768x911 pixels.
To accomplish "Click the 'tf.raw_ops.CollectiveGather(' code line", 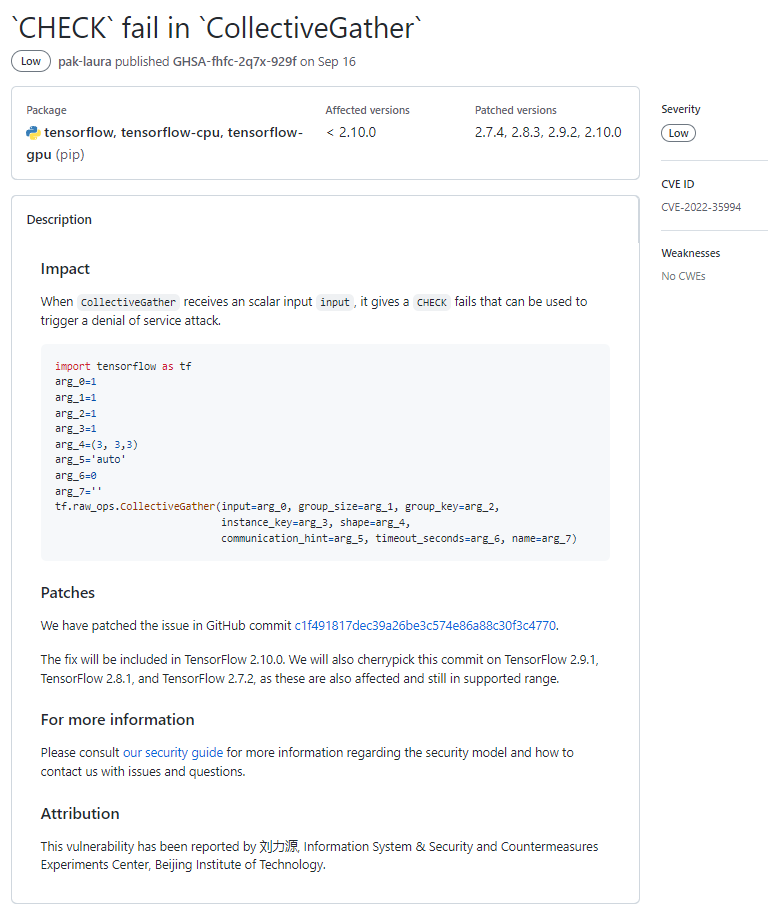I will click(277, 507).
